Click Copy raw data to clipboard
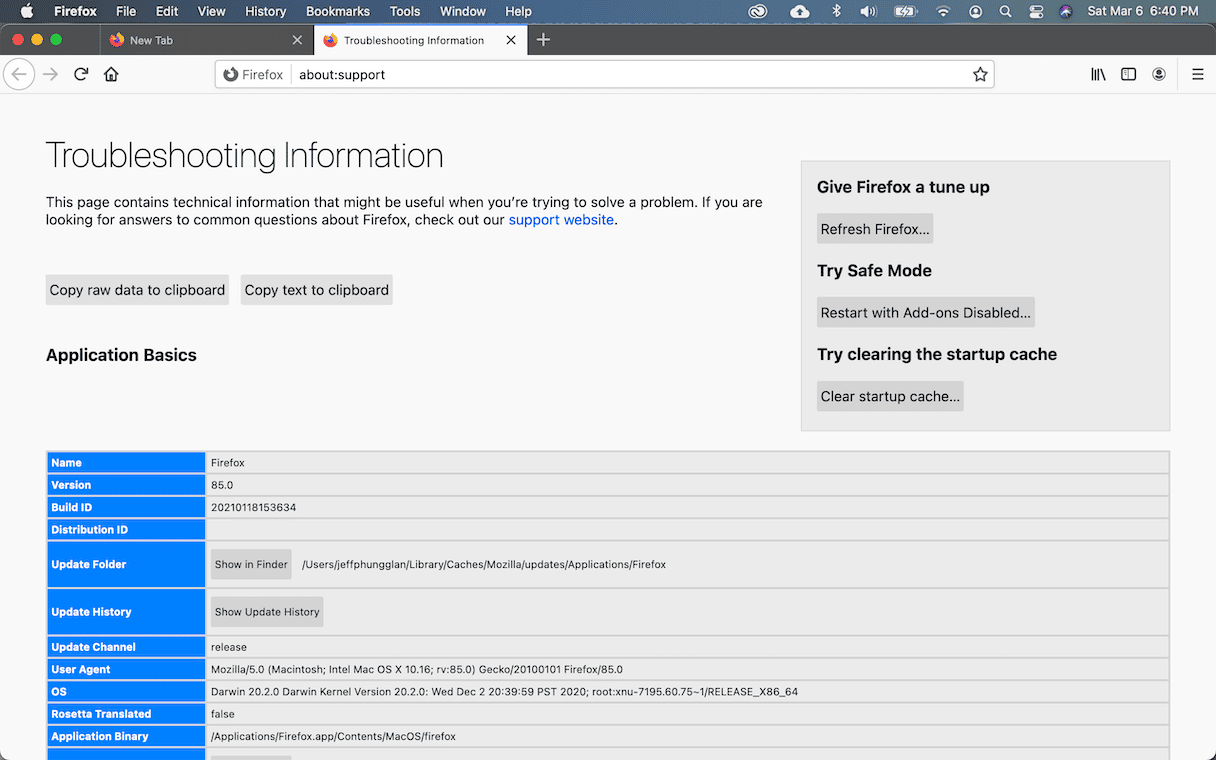 [x=137, y=290]
